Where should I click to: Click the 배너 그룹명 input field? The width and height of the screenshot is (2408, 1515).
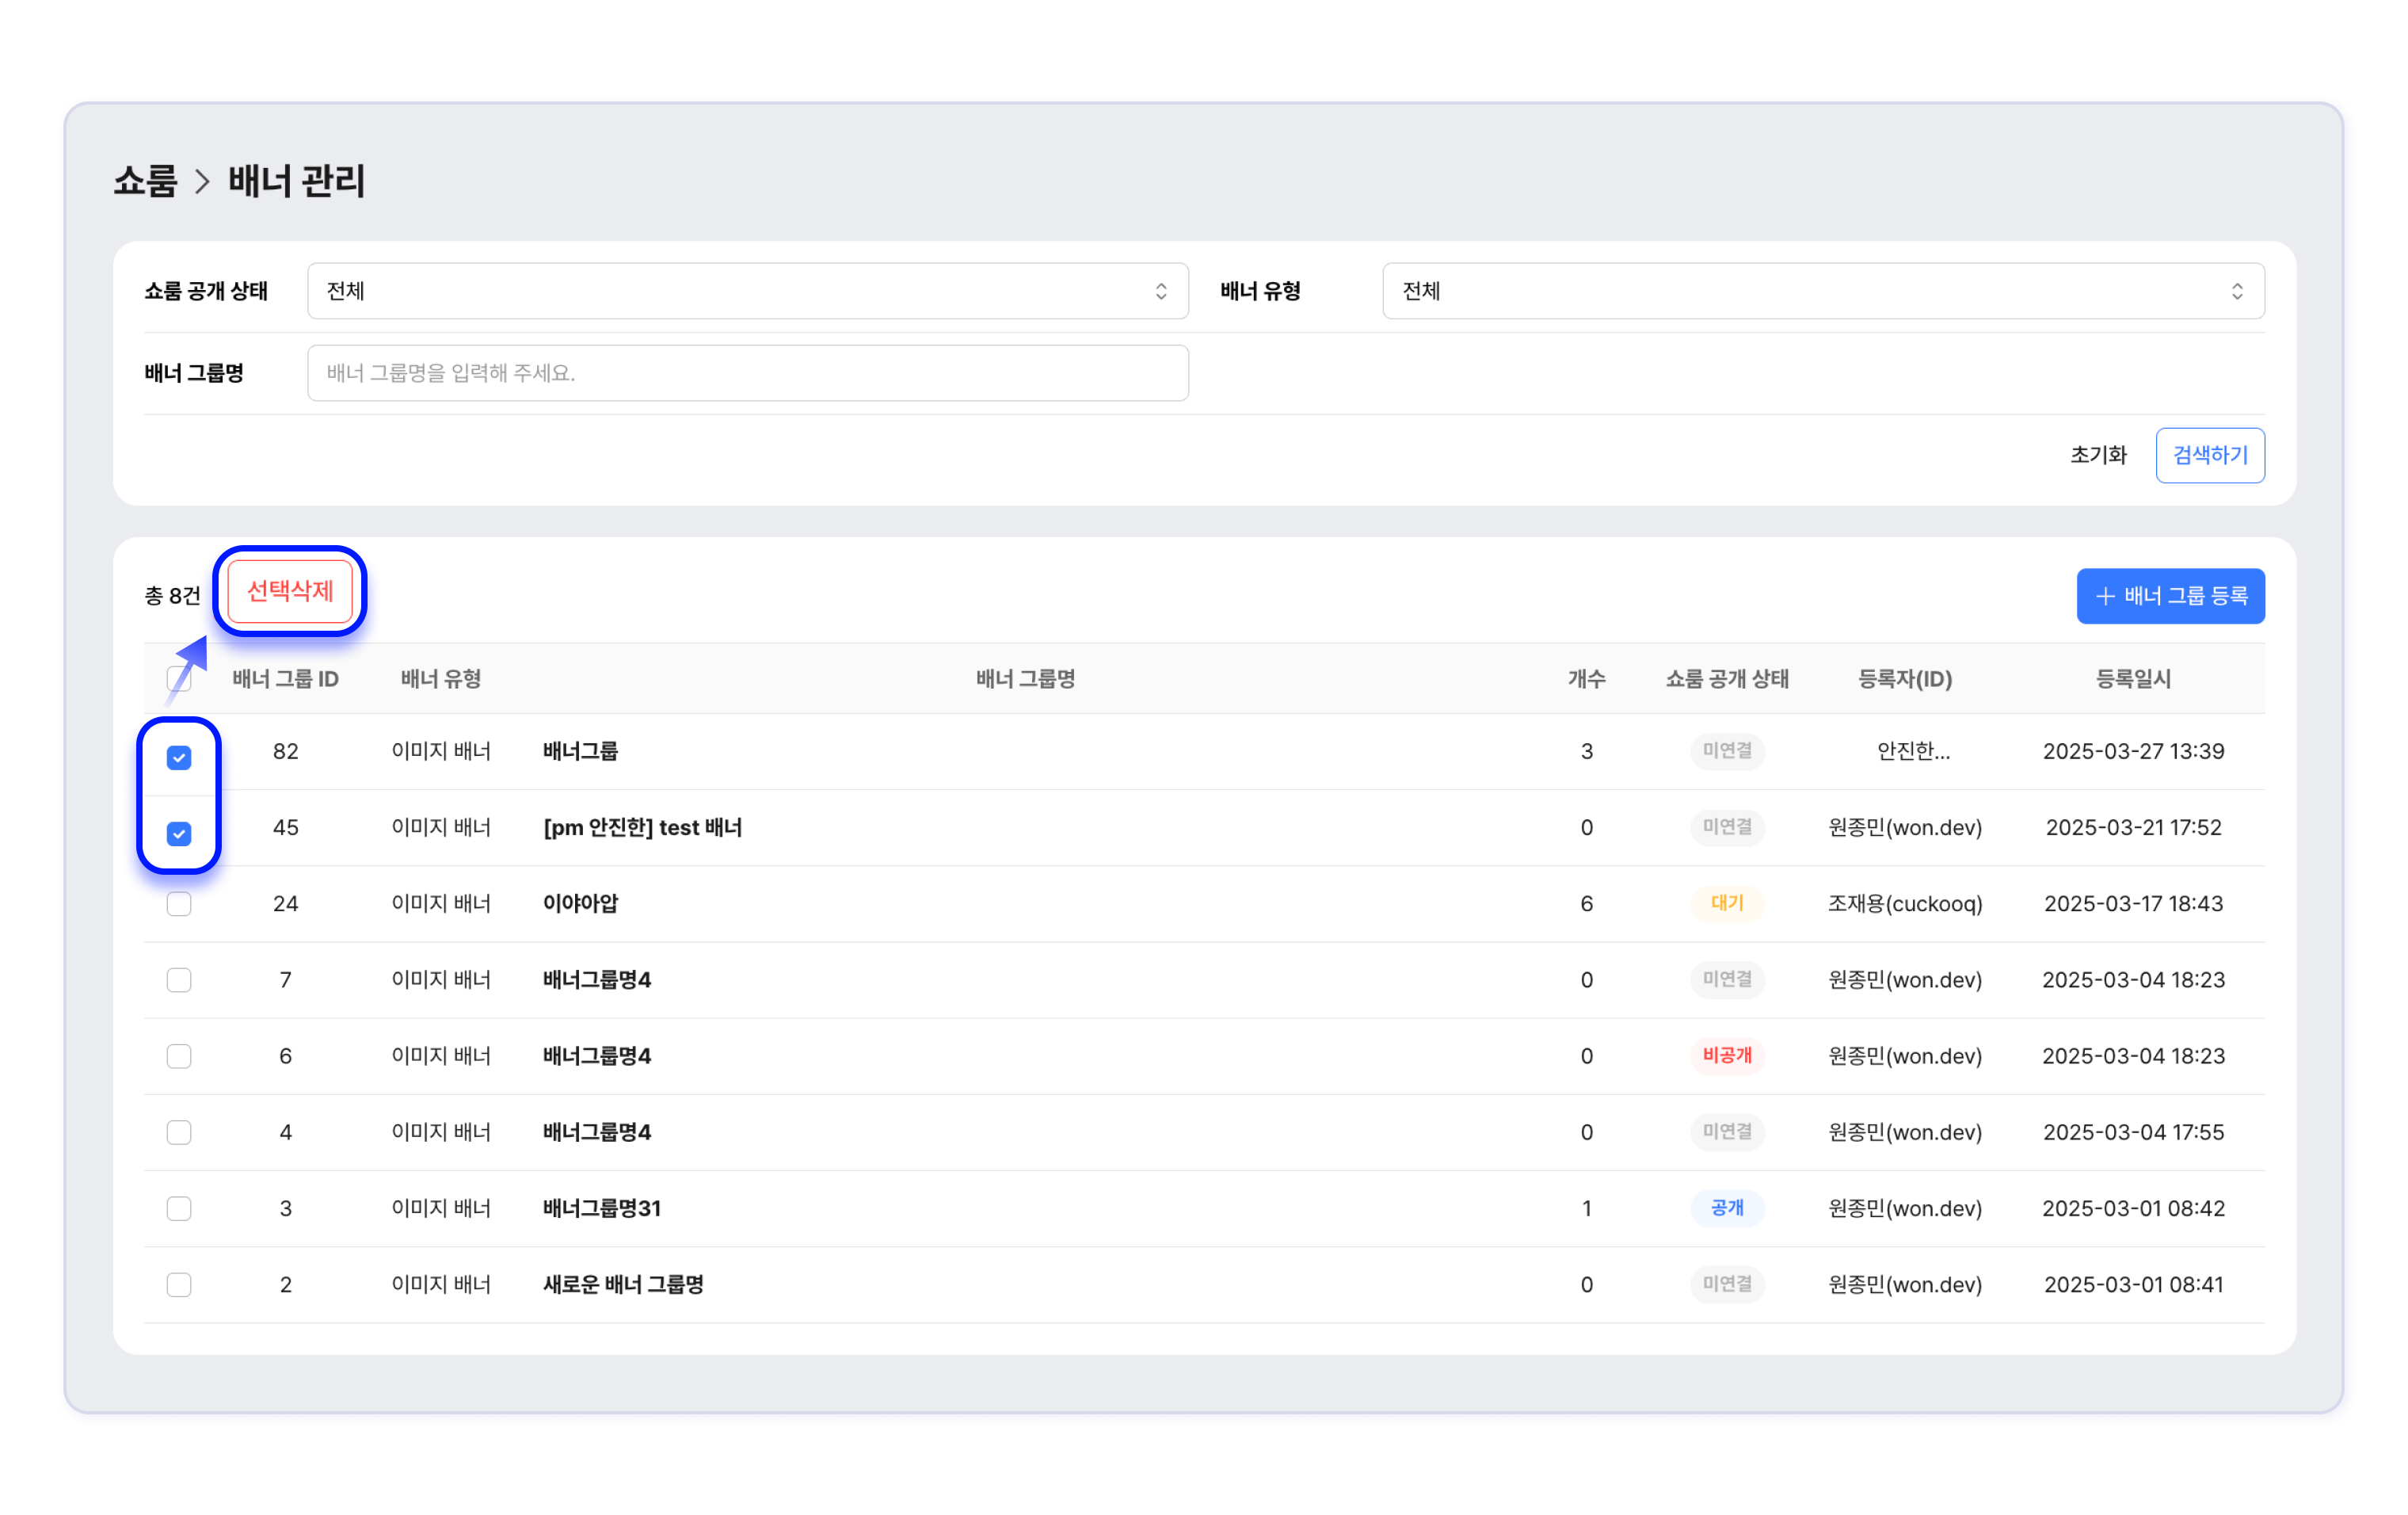[x=747, y=373]
